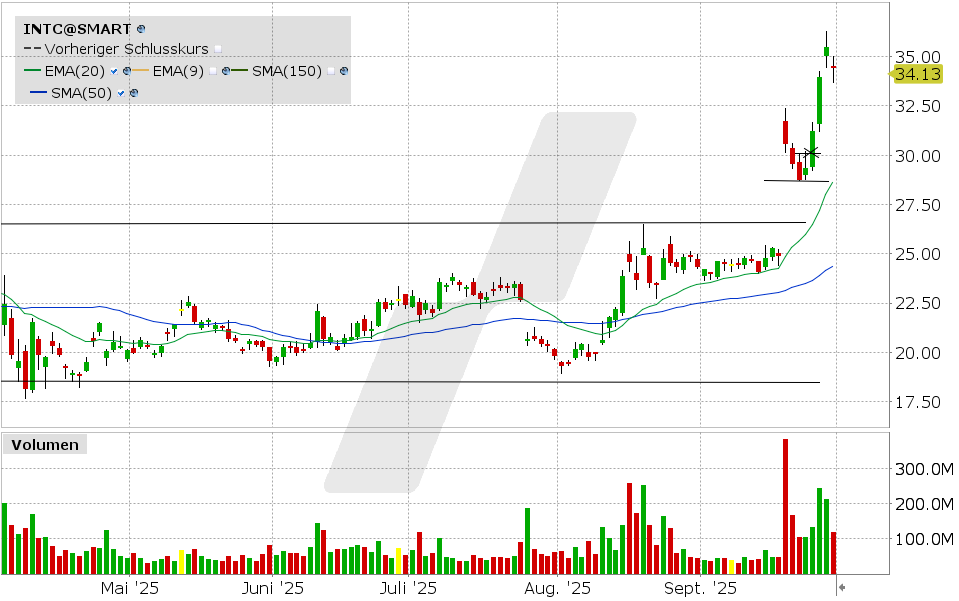959x601 pixels.
Task: Click the green EMA(20) legend color line
Action: (33, 71)
